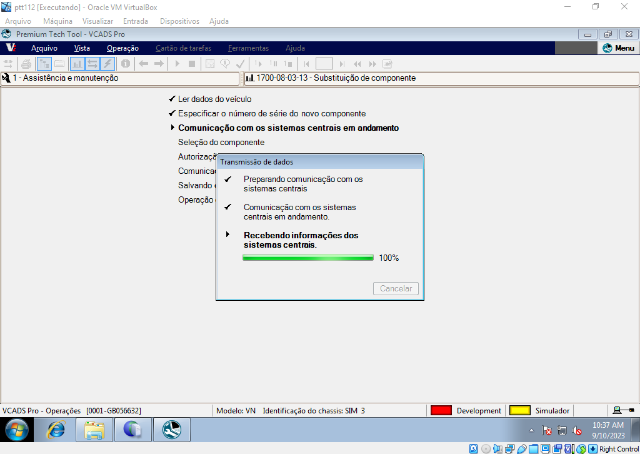Click the swap arrows icon in the toolbar
The image size is (640, 454).
pyautogui.click(x=8, y=64)
